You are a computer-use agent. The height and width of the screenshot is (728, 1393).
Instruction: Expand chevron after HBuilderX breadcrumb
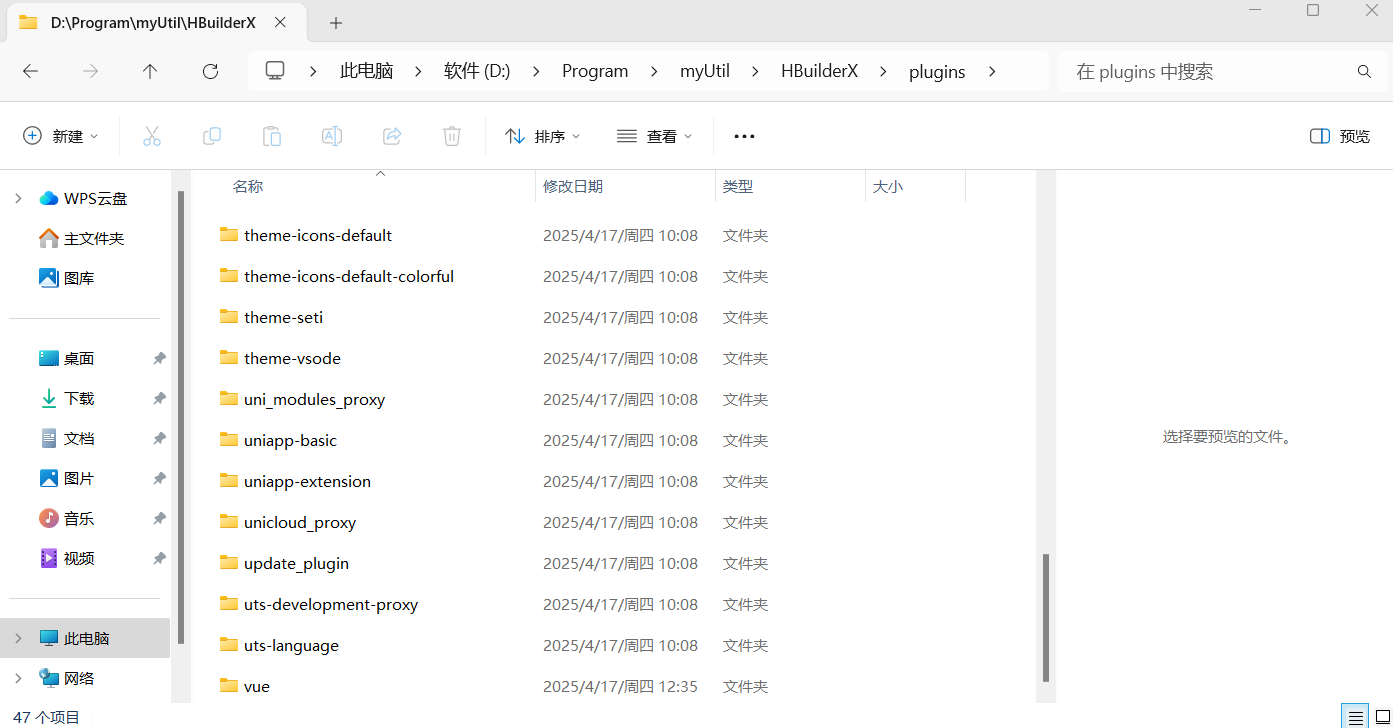pos(883,71)
